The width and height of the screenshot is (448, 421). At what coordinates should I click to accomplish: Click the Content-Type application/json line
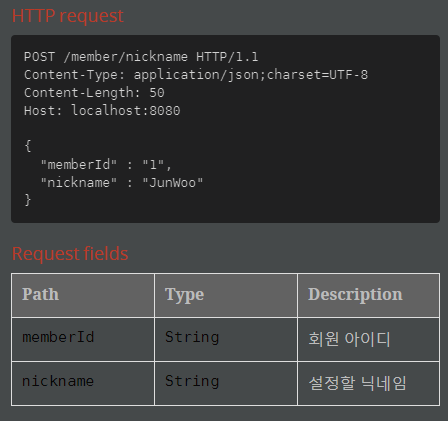coord(196,75)
